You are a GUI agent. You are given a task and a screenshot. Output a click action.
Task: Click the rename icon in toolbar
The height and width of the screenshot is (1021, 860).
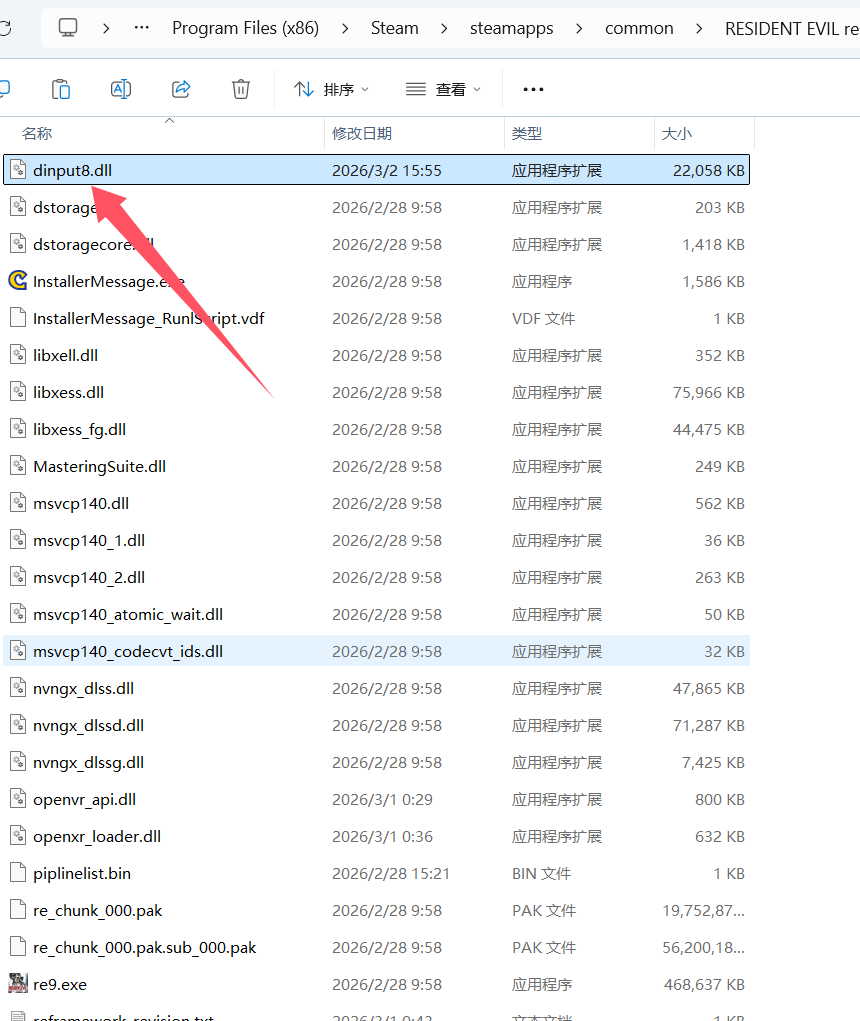point(121,89)
